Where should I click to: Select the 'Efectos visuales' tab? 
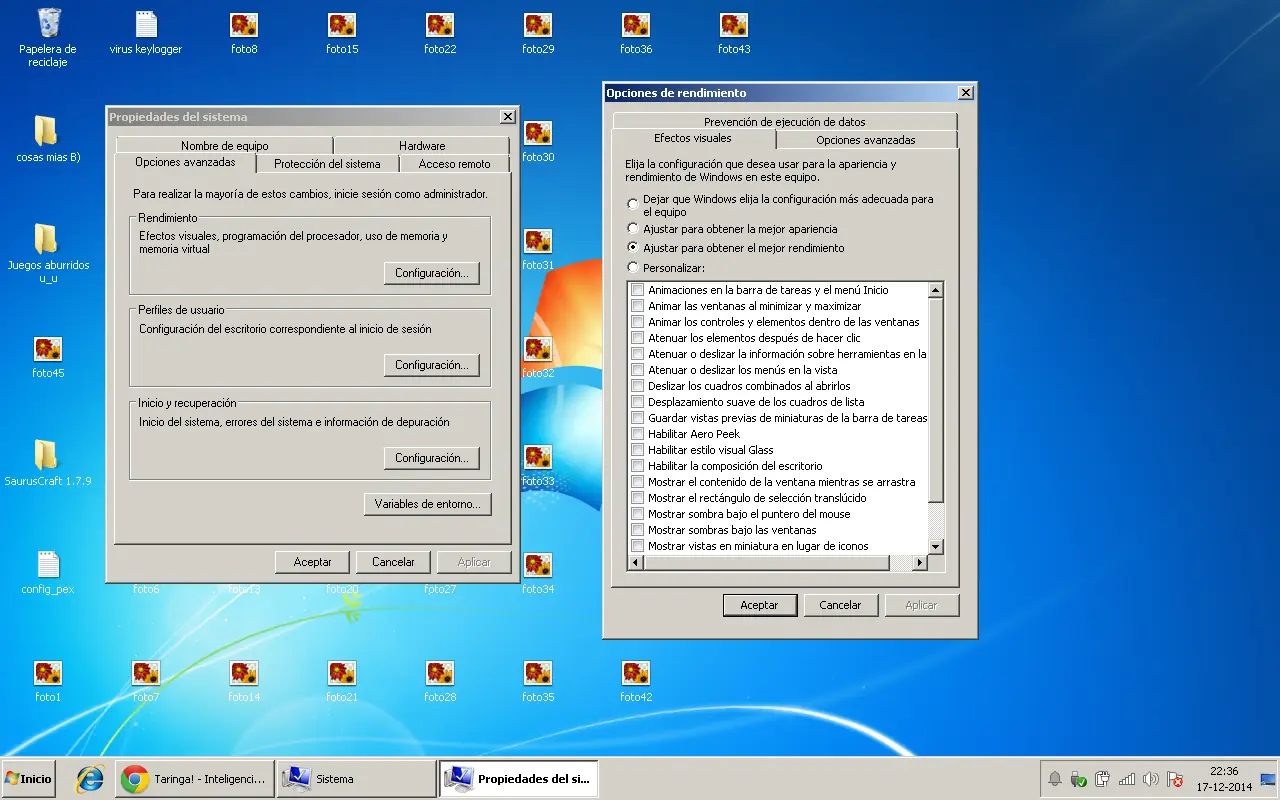pyautogui.click(x=693, y=138)
